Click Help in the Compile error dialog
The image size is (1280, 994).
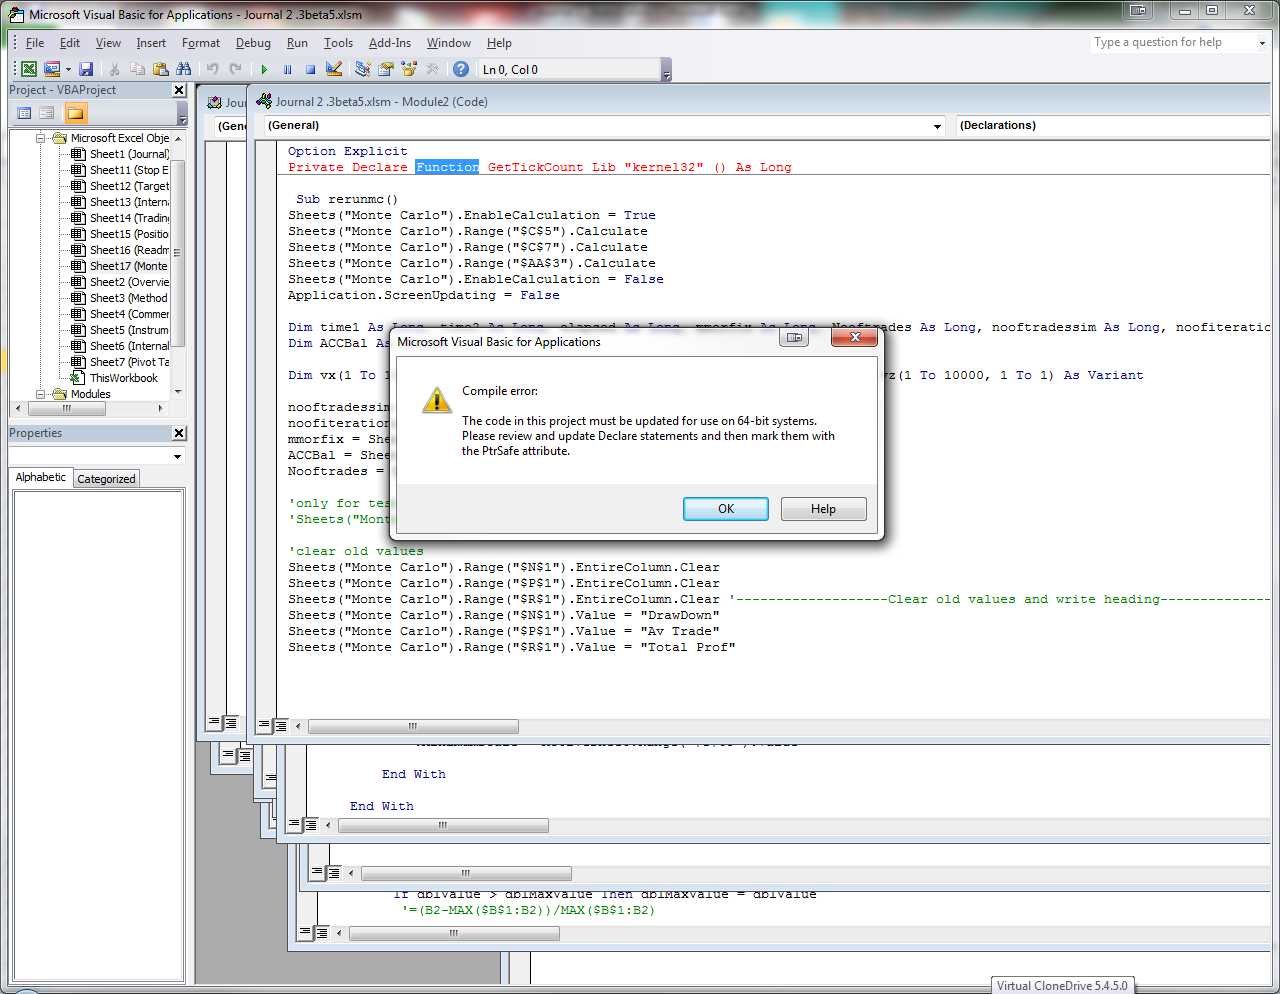tap(823, 509)
